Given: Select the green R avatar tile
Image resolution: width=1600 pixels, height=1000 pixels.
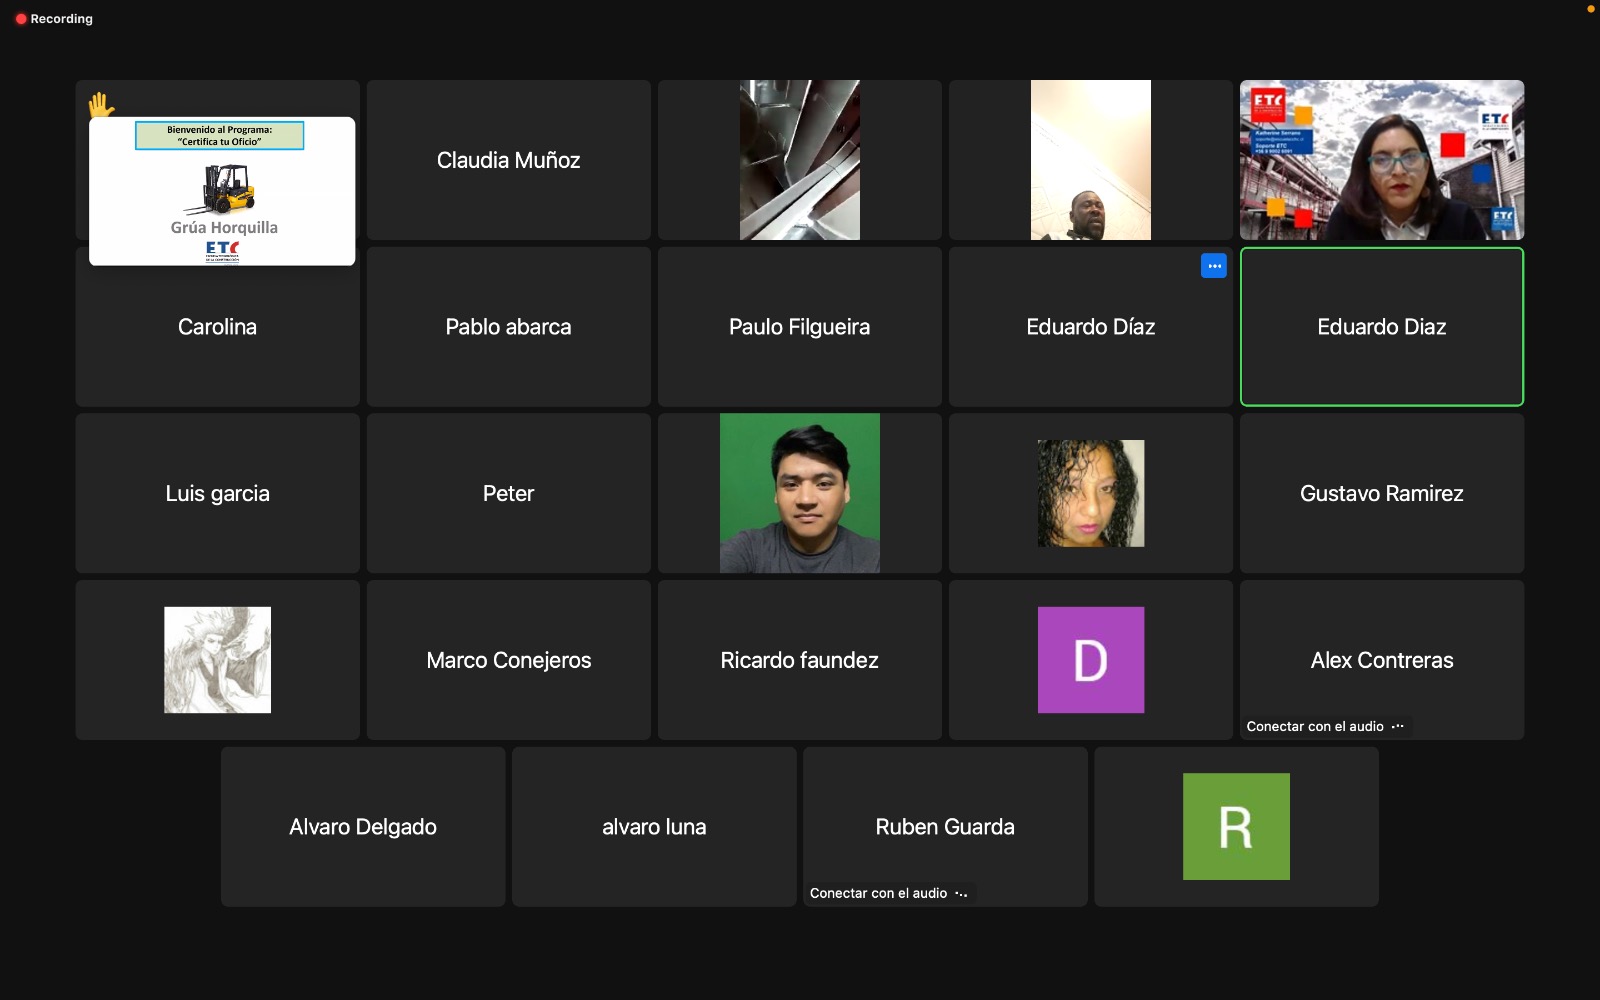Looking at the screenshot, I should tap(1236, 827).
